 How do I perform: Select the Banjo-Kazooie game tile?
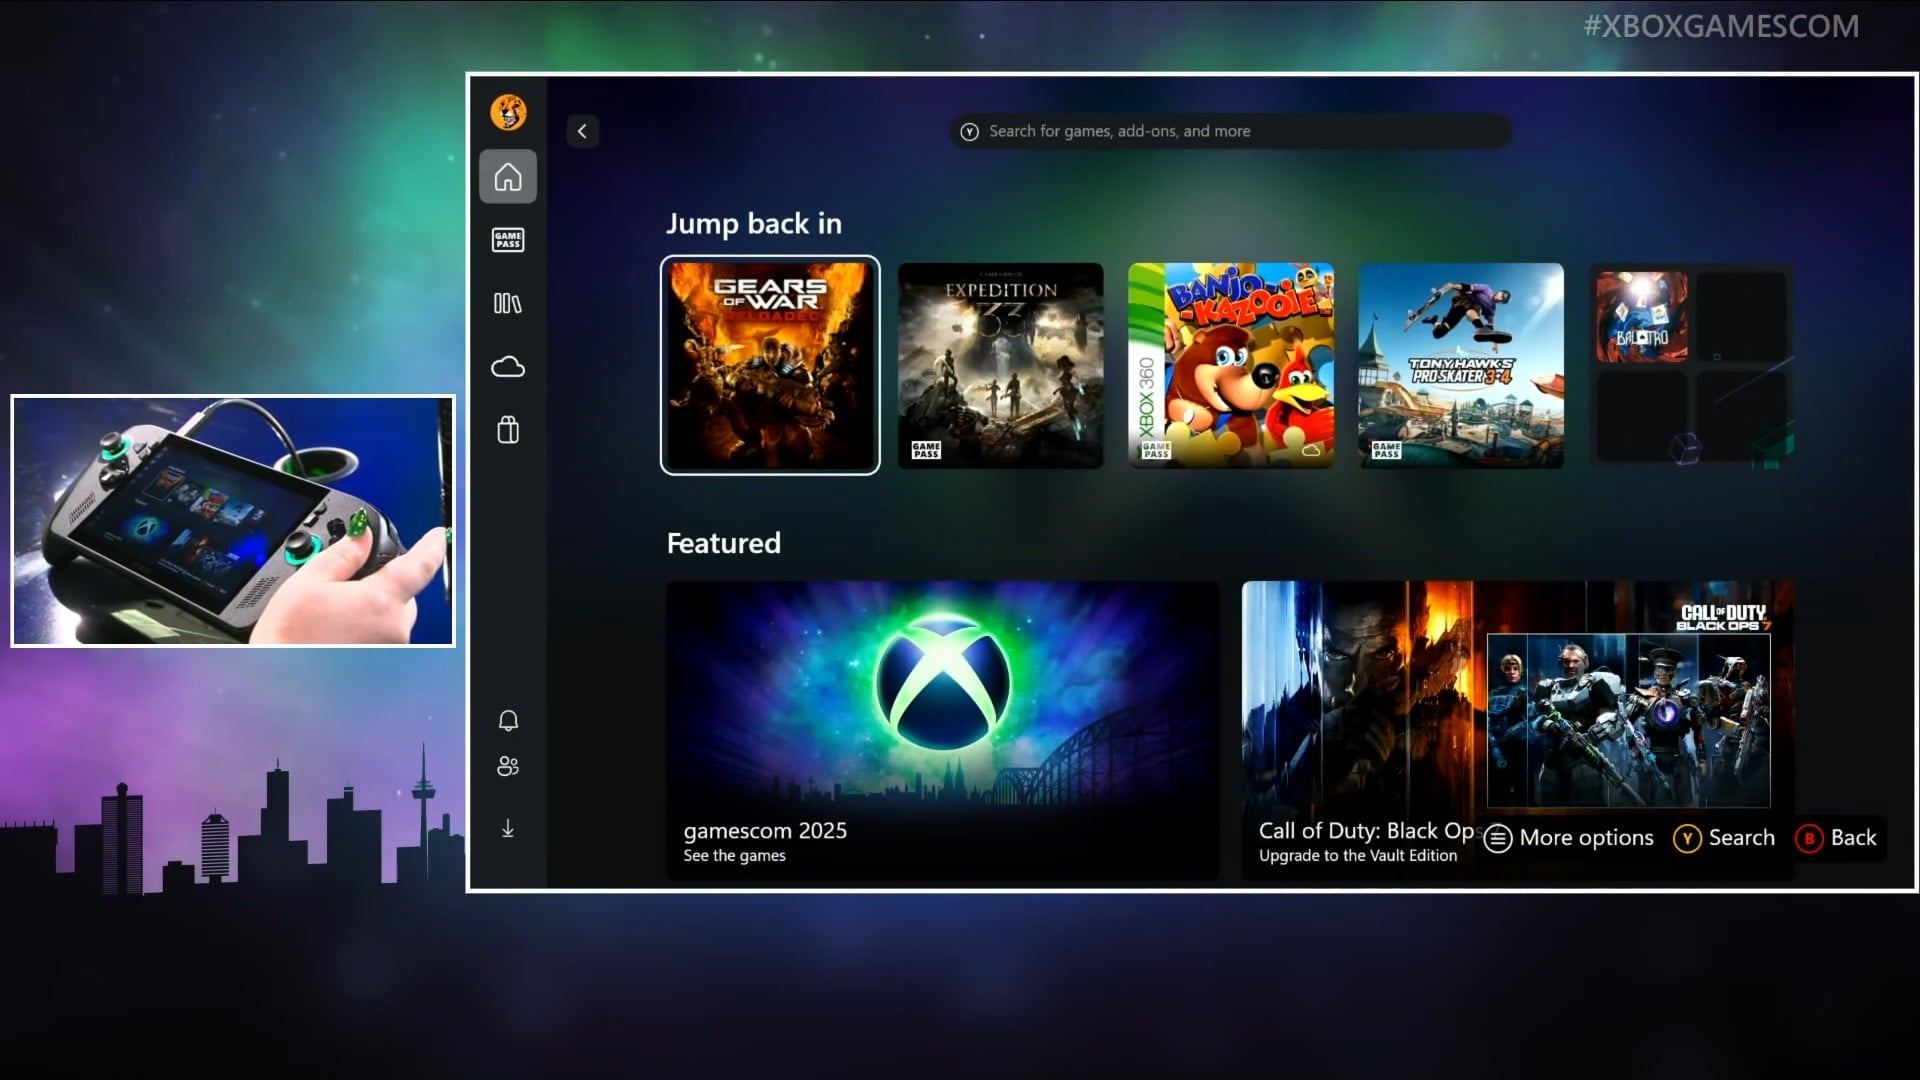tap(1231, 365)
